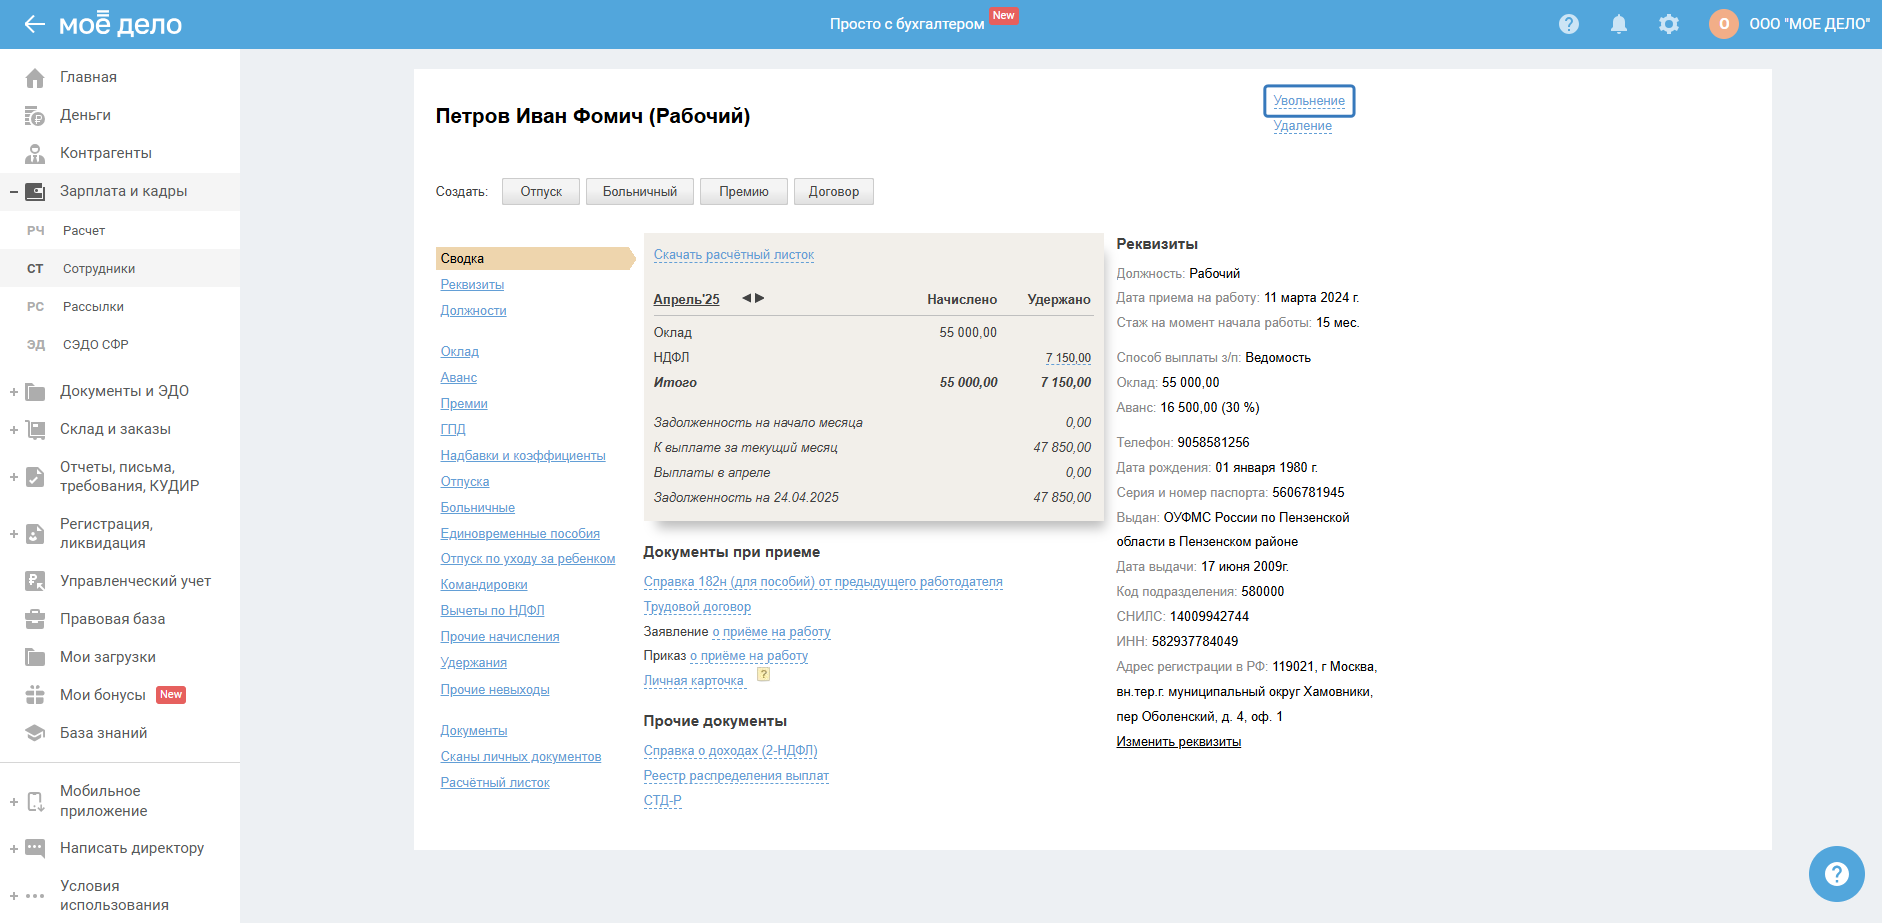Click the Увольнение link

1308,101
